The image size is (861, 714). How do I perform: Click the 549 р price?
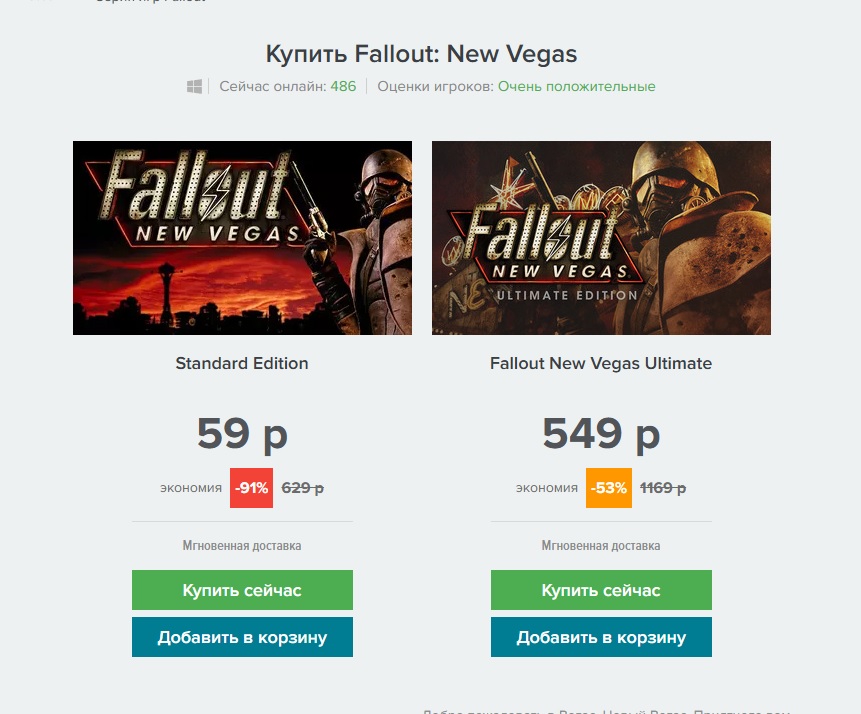[x=601, y=434]
